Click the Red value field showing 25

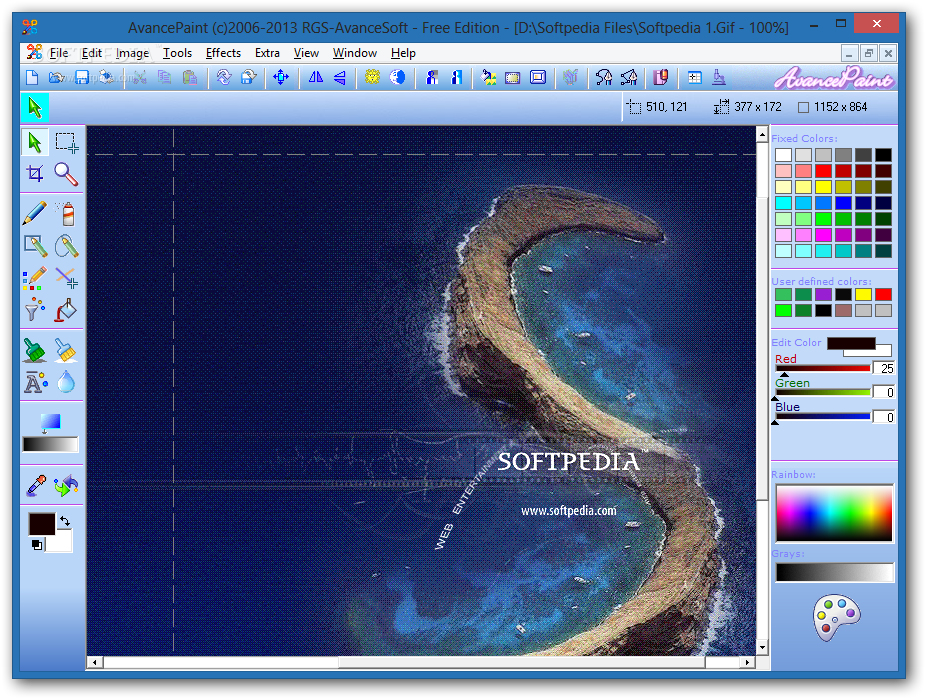(x=883, y=368)
